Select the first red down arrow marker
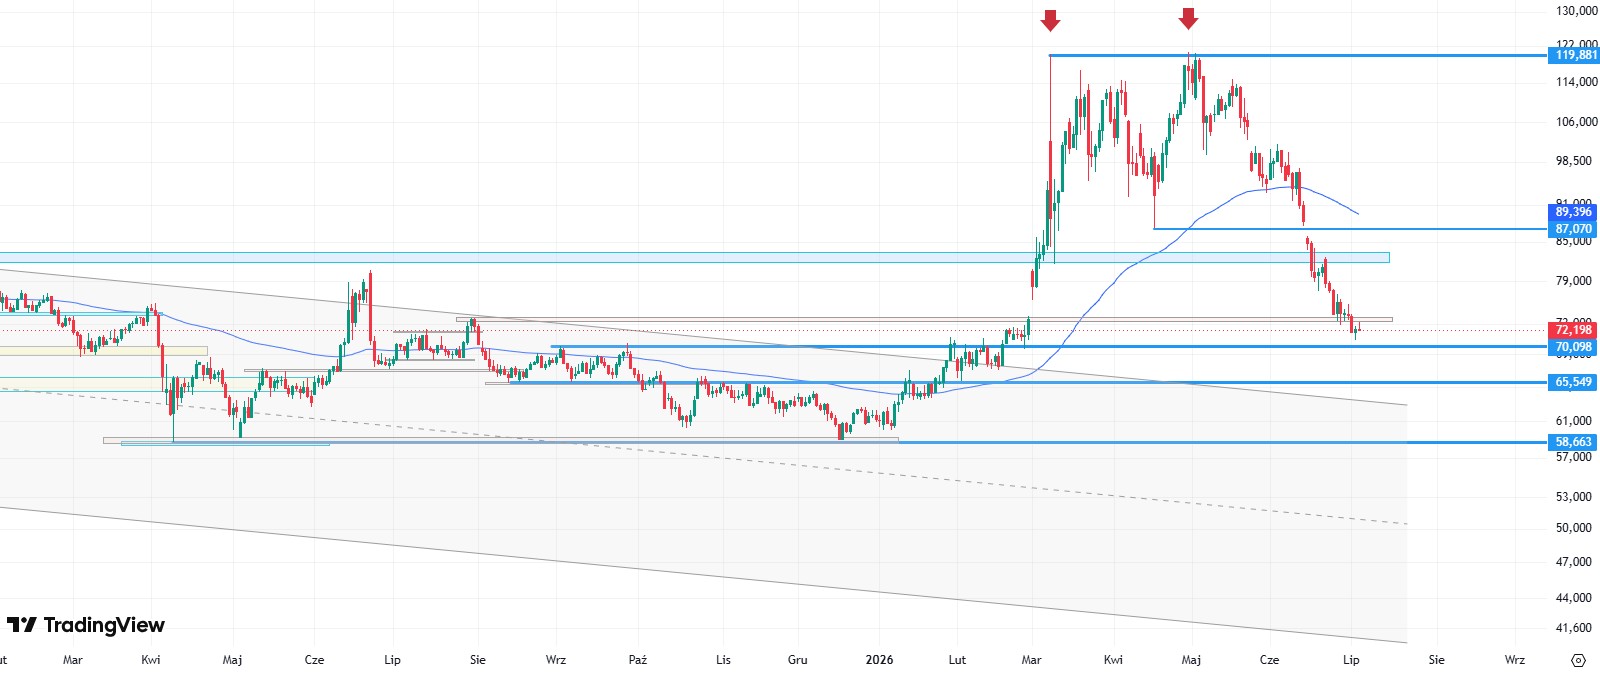Viewport: 1600px width, 674px height. [x=1050, y=20]
